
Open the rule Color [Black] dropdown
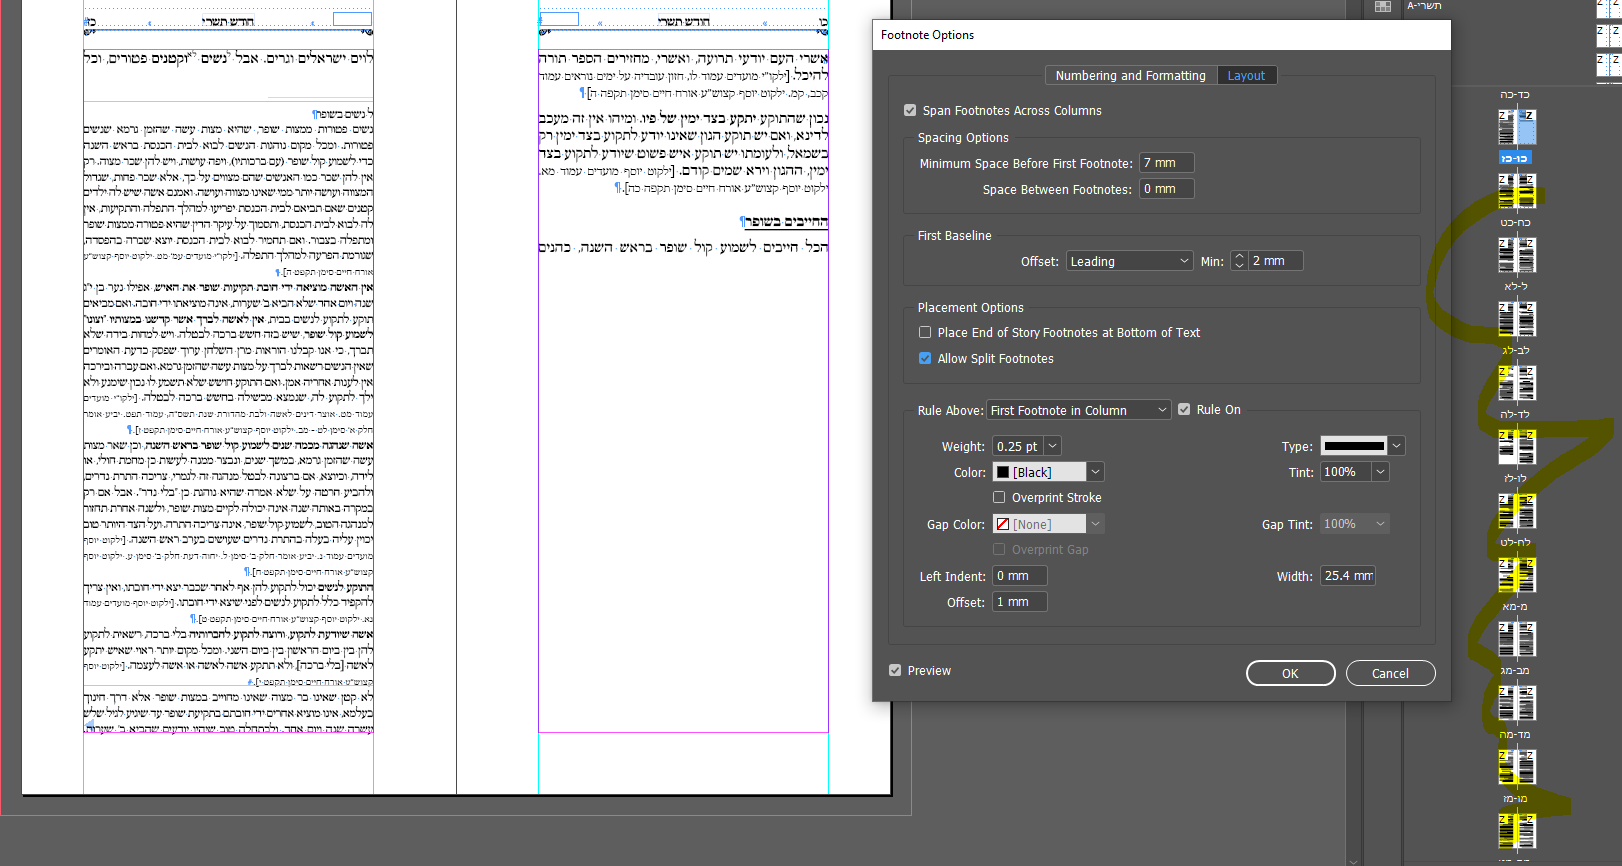tap(1048, 472)
